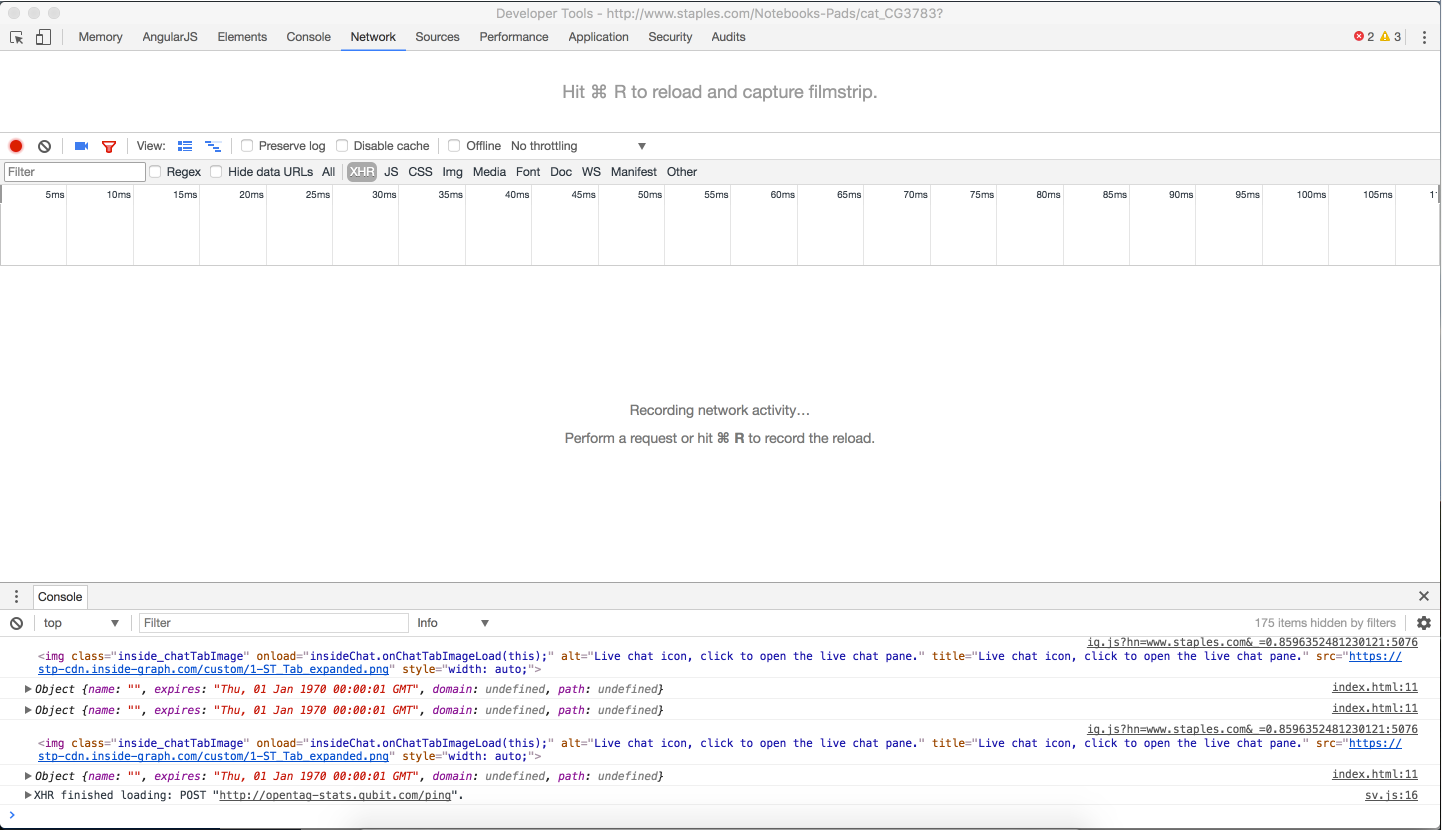Image resolution: width=1442 pixels, height=830 pixels.
Task: Activate the inspect element cursor
Action: click(16, 36)
